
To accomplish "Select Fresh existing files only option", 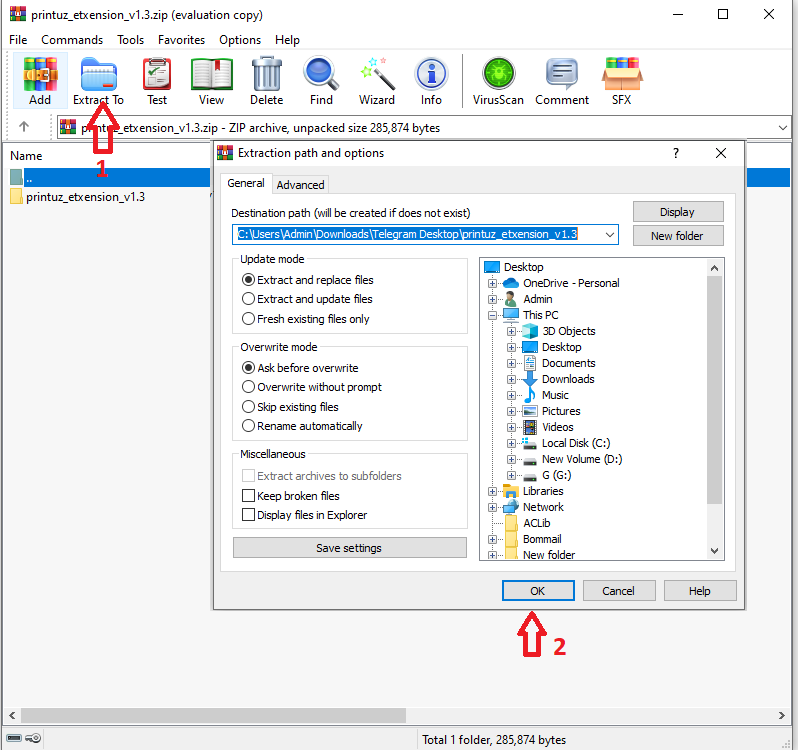I will (x=248, y=319).
